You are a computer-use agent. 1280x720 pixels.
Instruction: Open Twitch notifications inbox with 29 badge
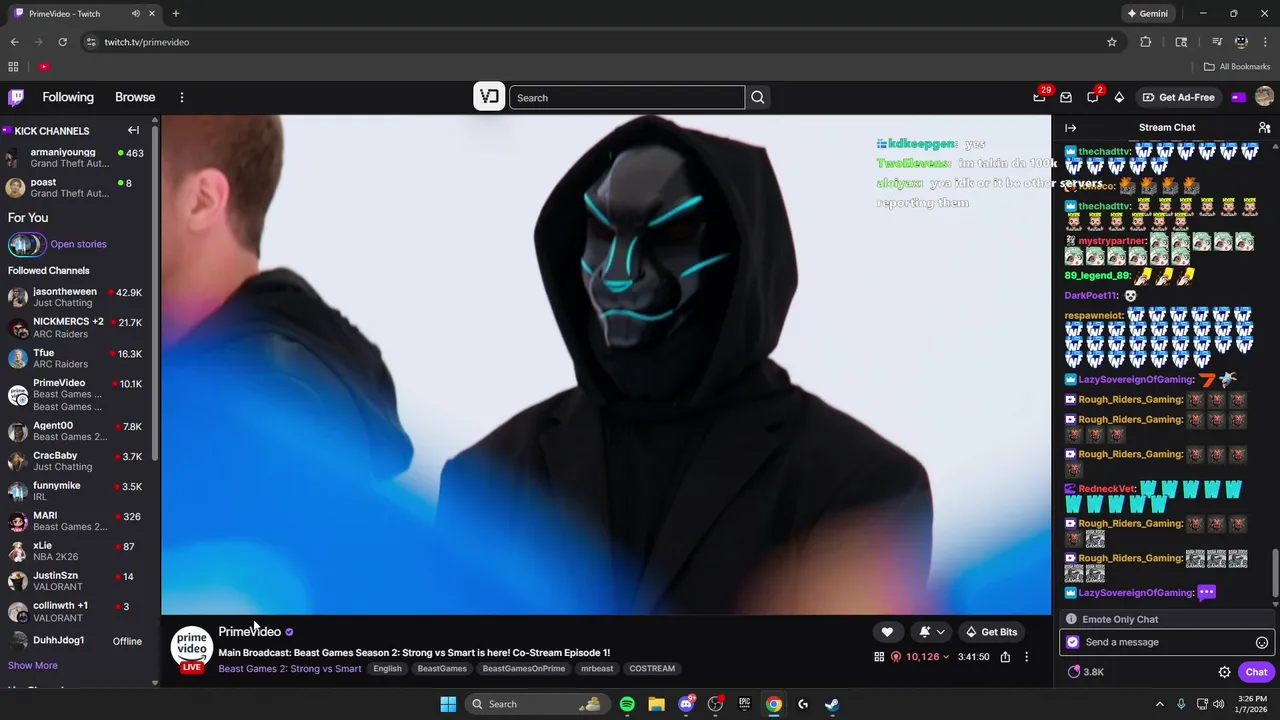1040,97
